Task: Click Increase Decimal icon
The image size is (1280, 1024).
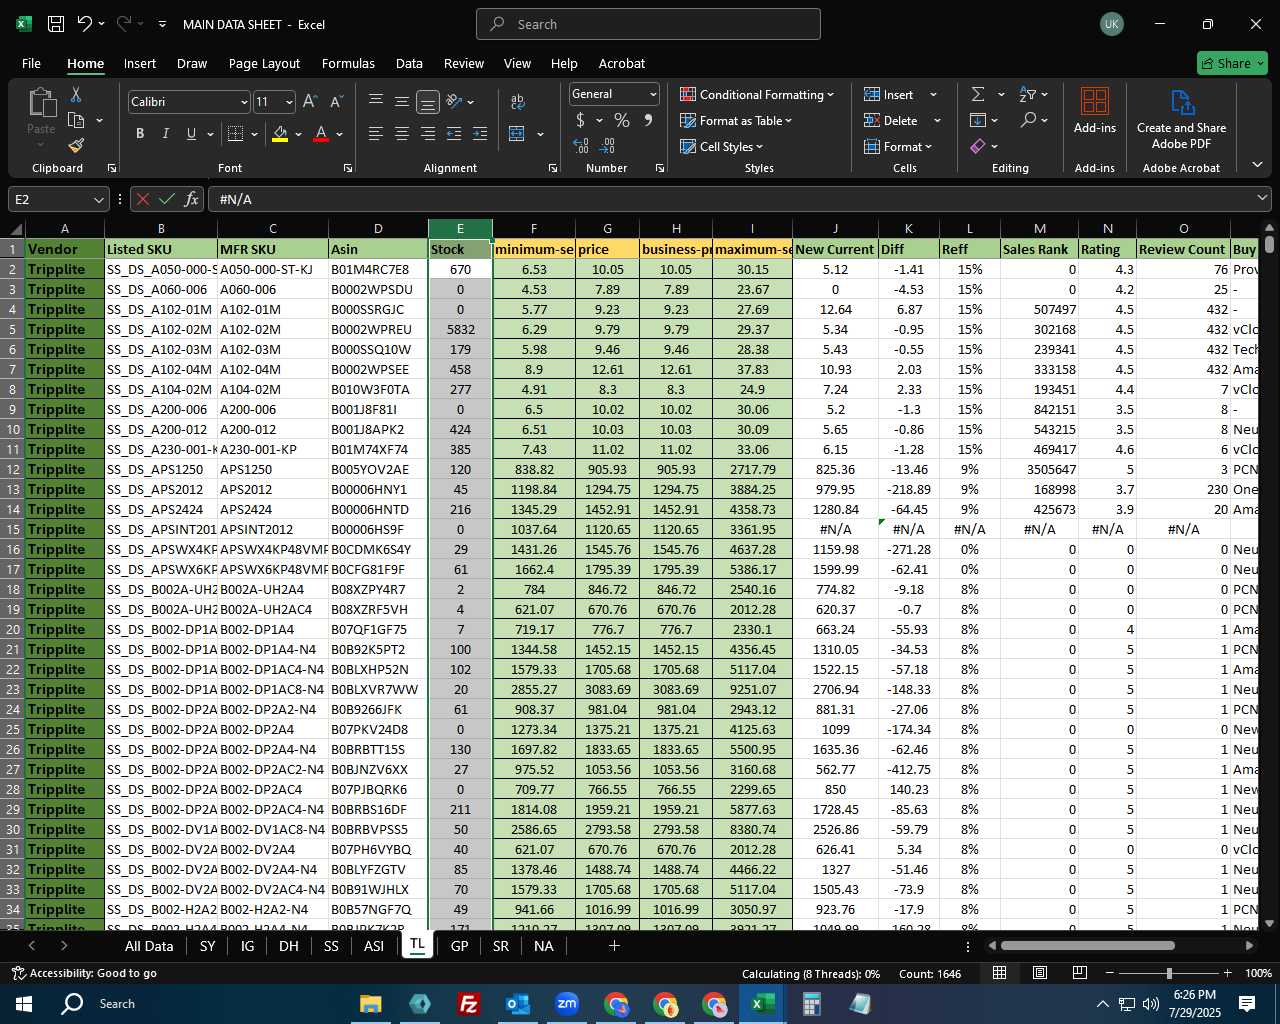Action: (x=581, y=146)
